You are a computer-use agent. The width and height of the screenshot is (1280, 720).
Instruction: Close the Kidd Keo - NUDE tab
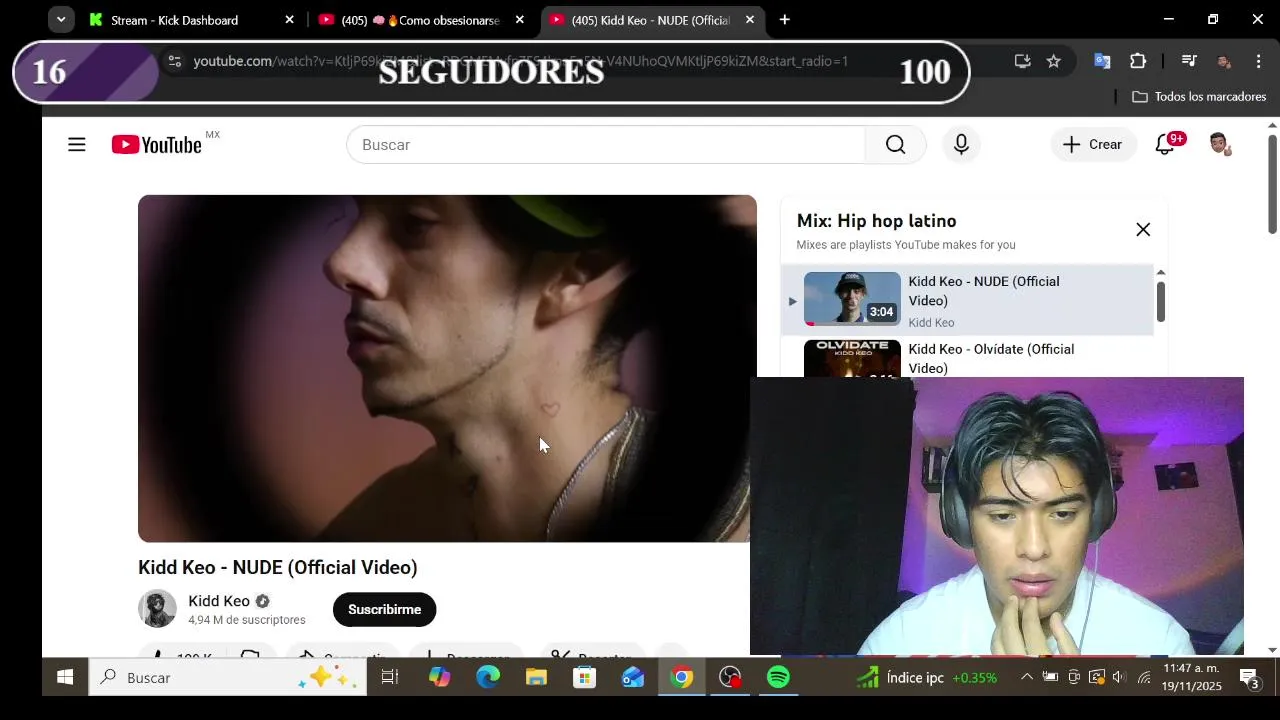click(x=749, y=20)
